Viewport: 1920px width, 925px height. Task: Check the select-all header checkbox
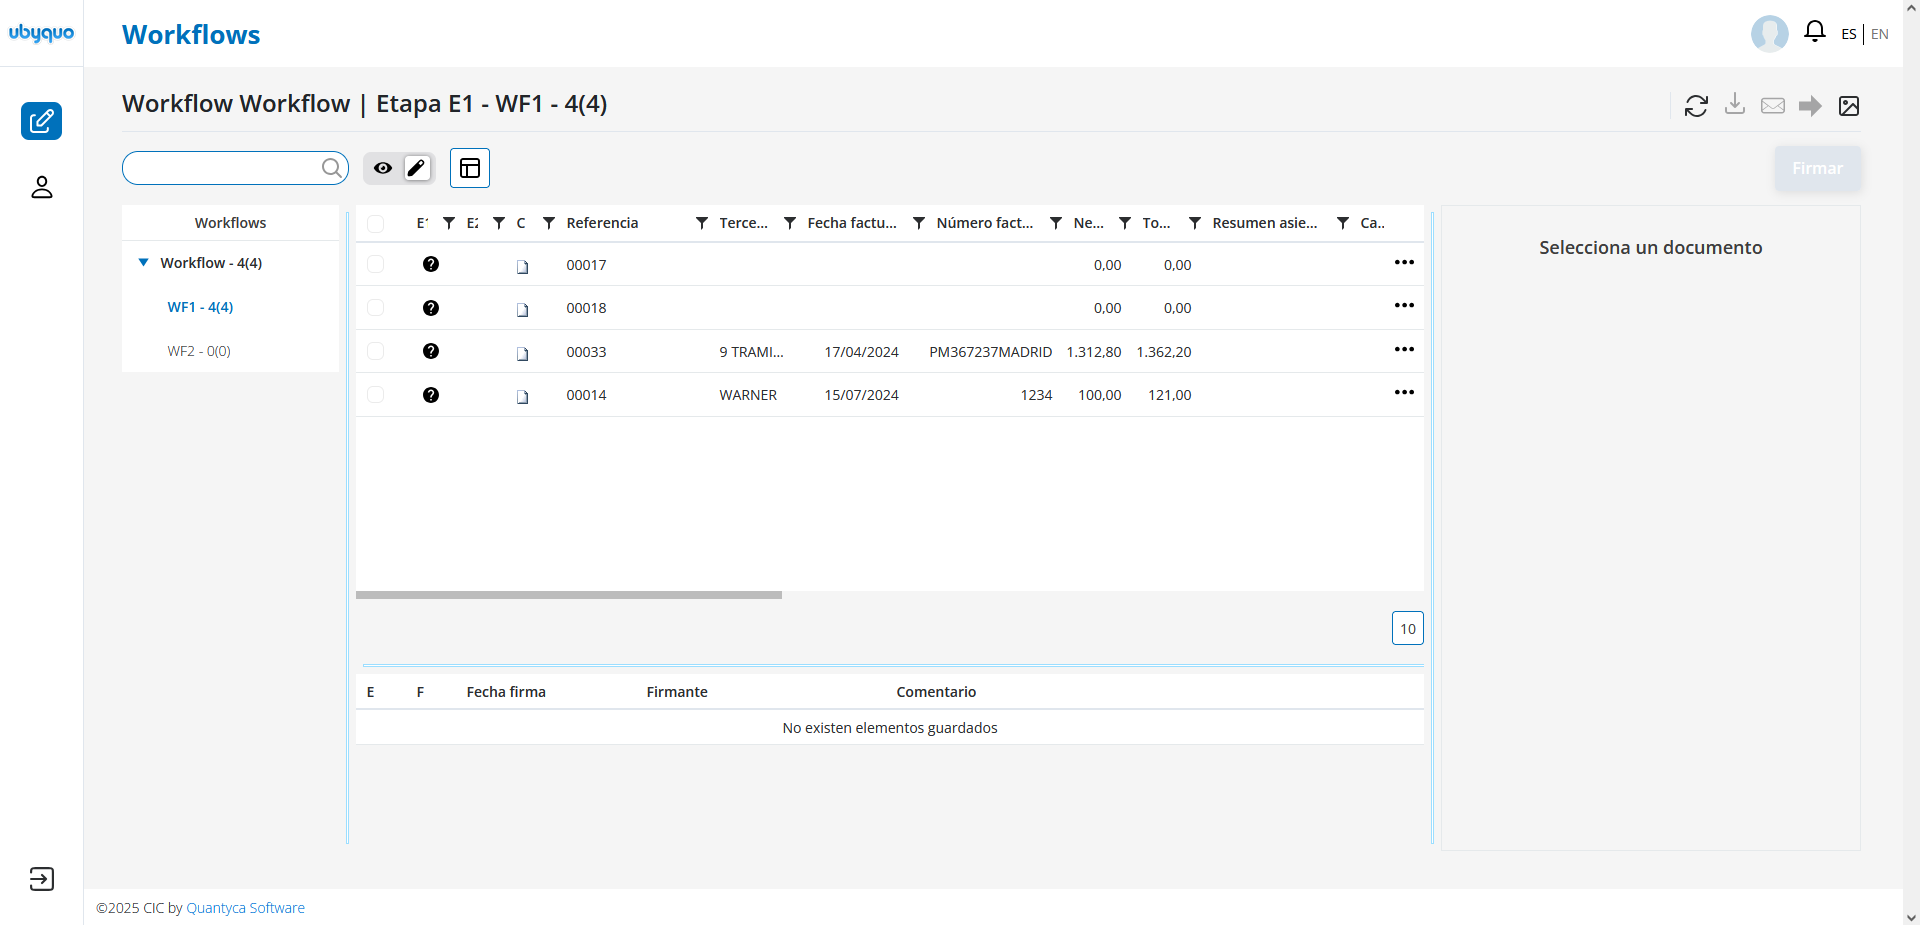coord(376,224)
